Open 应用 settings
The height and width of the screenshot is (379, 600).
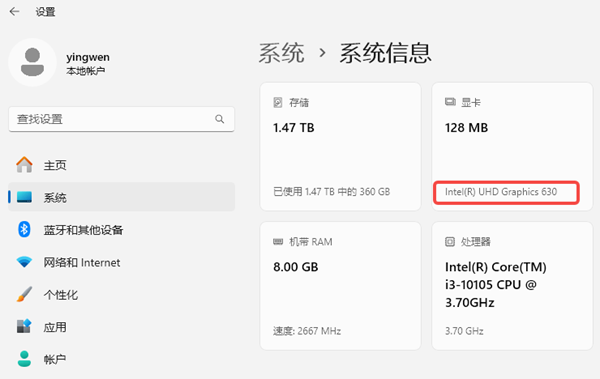121,327
